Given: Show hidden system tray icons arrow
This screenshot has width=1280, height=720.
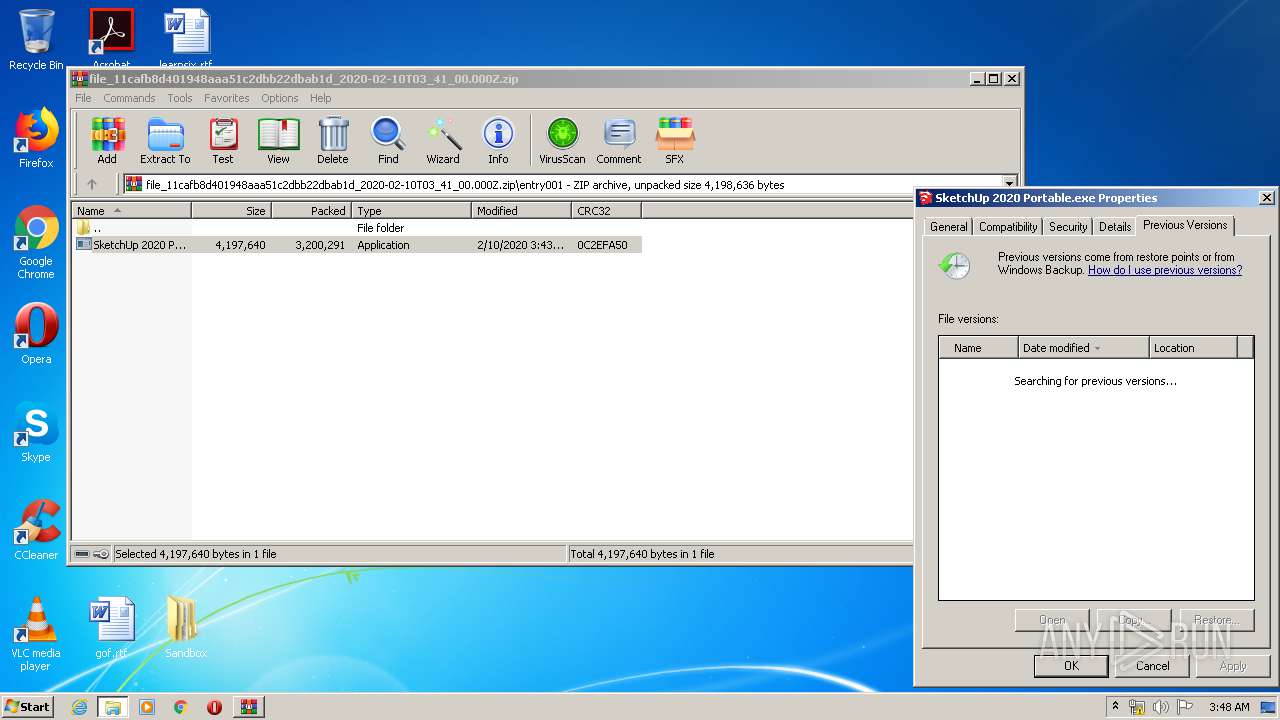Looking at the screenshot, I should click(1116, 707).
